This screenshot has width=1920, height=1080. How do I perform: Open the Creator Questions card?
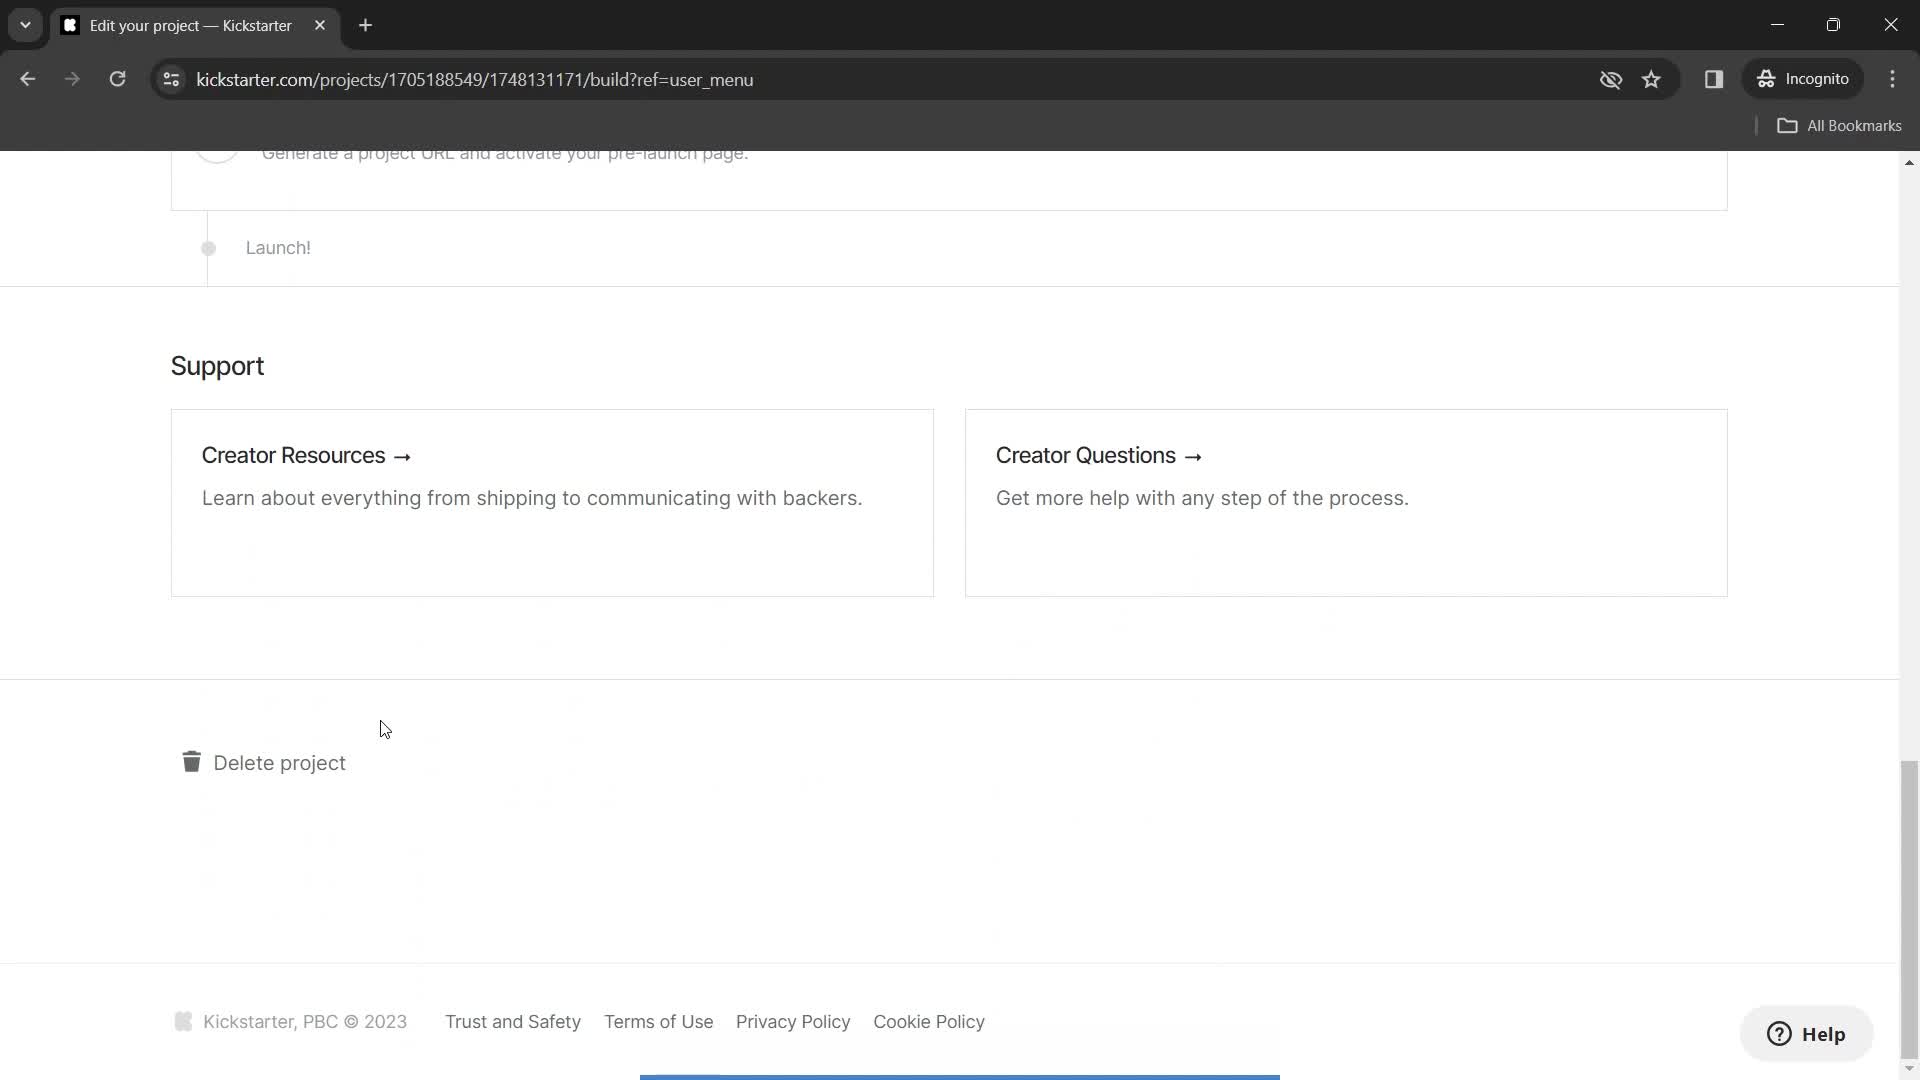point(1346,503)
